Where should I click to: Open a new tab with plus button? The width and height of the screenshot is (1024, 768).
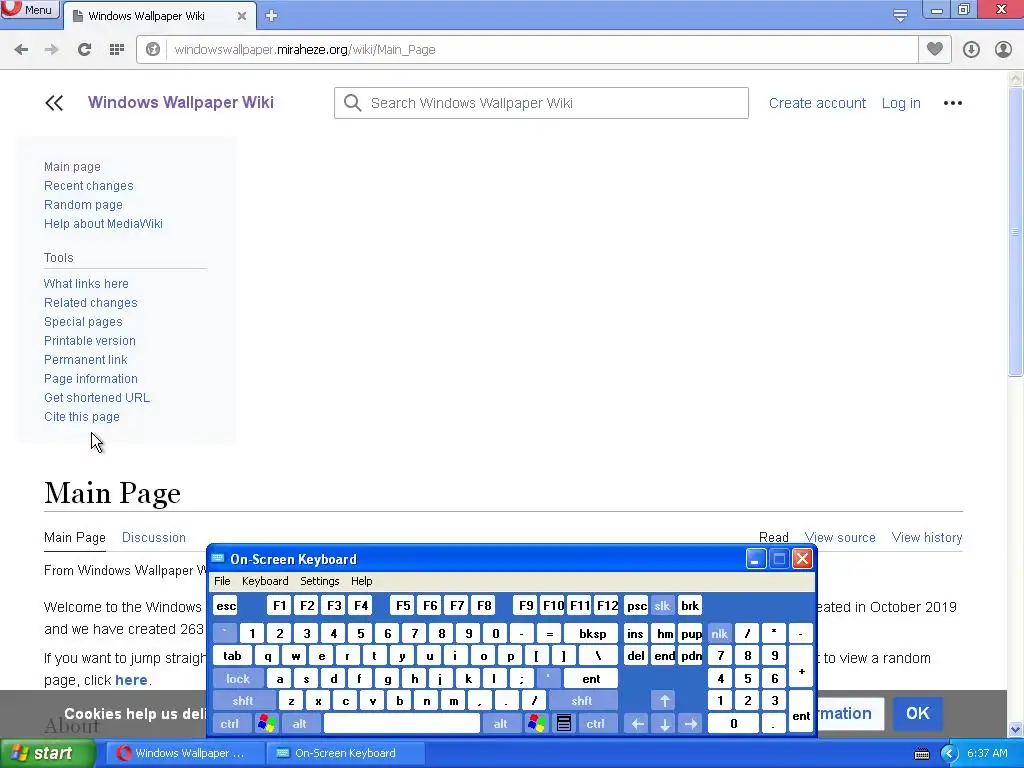pos(272,16)
